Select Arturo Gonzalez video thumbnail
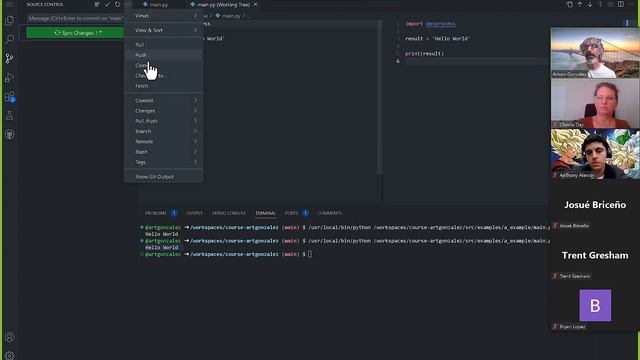640x360 pixels. (595, 53)
